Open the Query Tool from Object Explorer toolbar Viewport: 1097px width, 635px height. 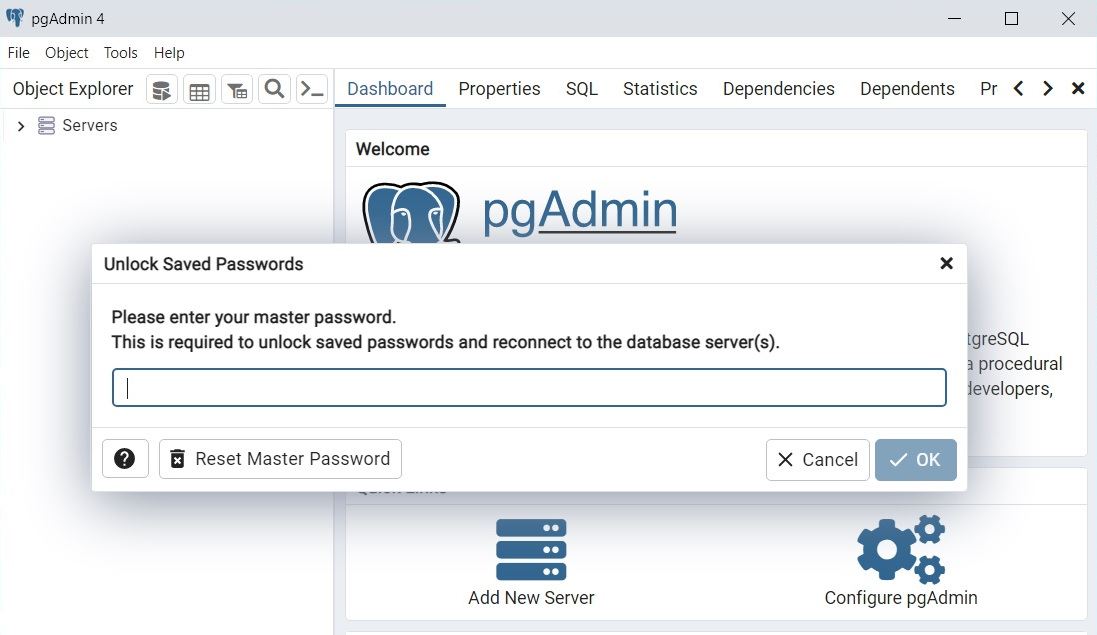pos(162,90)
